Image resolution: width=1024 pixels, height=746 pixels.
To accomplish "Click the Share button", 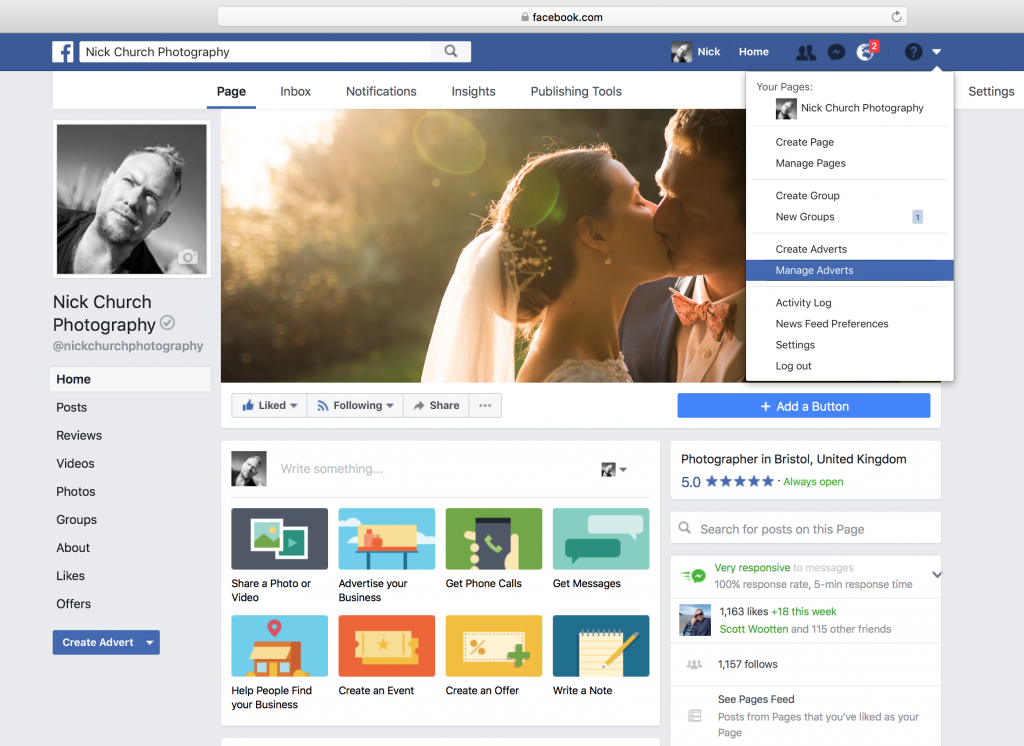I will (436, 406).
